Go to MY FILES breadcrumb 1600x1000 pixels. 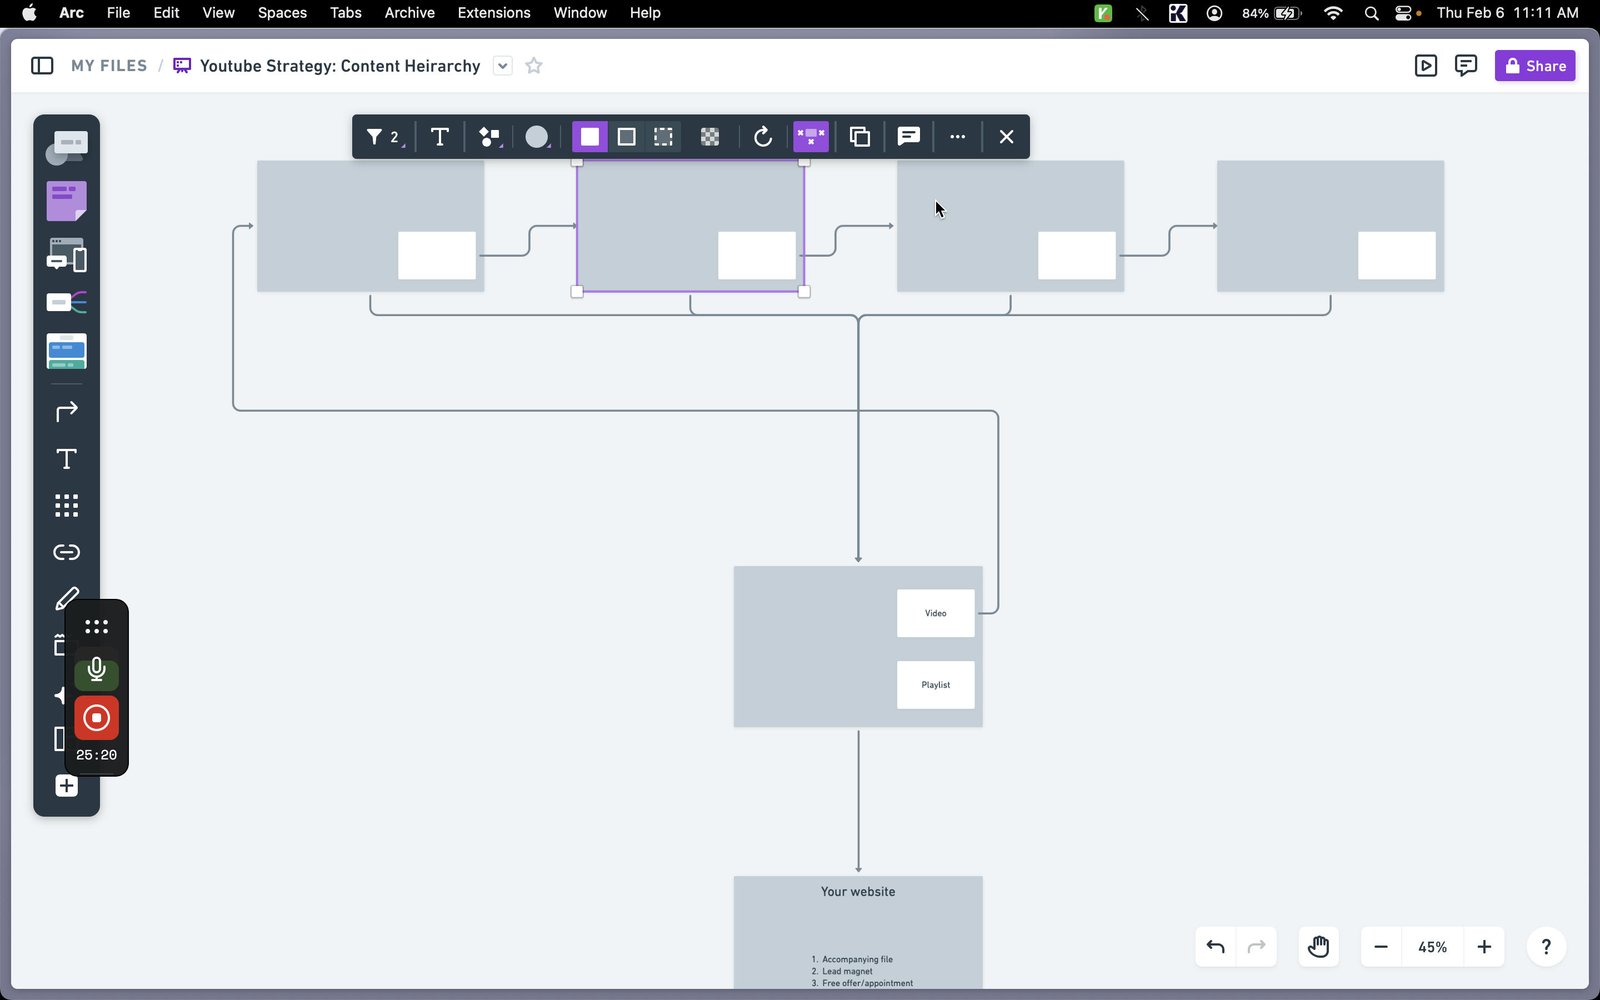109,66
